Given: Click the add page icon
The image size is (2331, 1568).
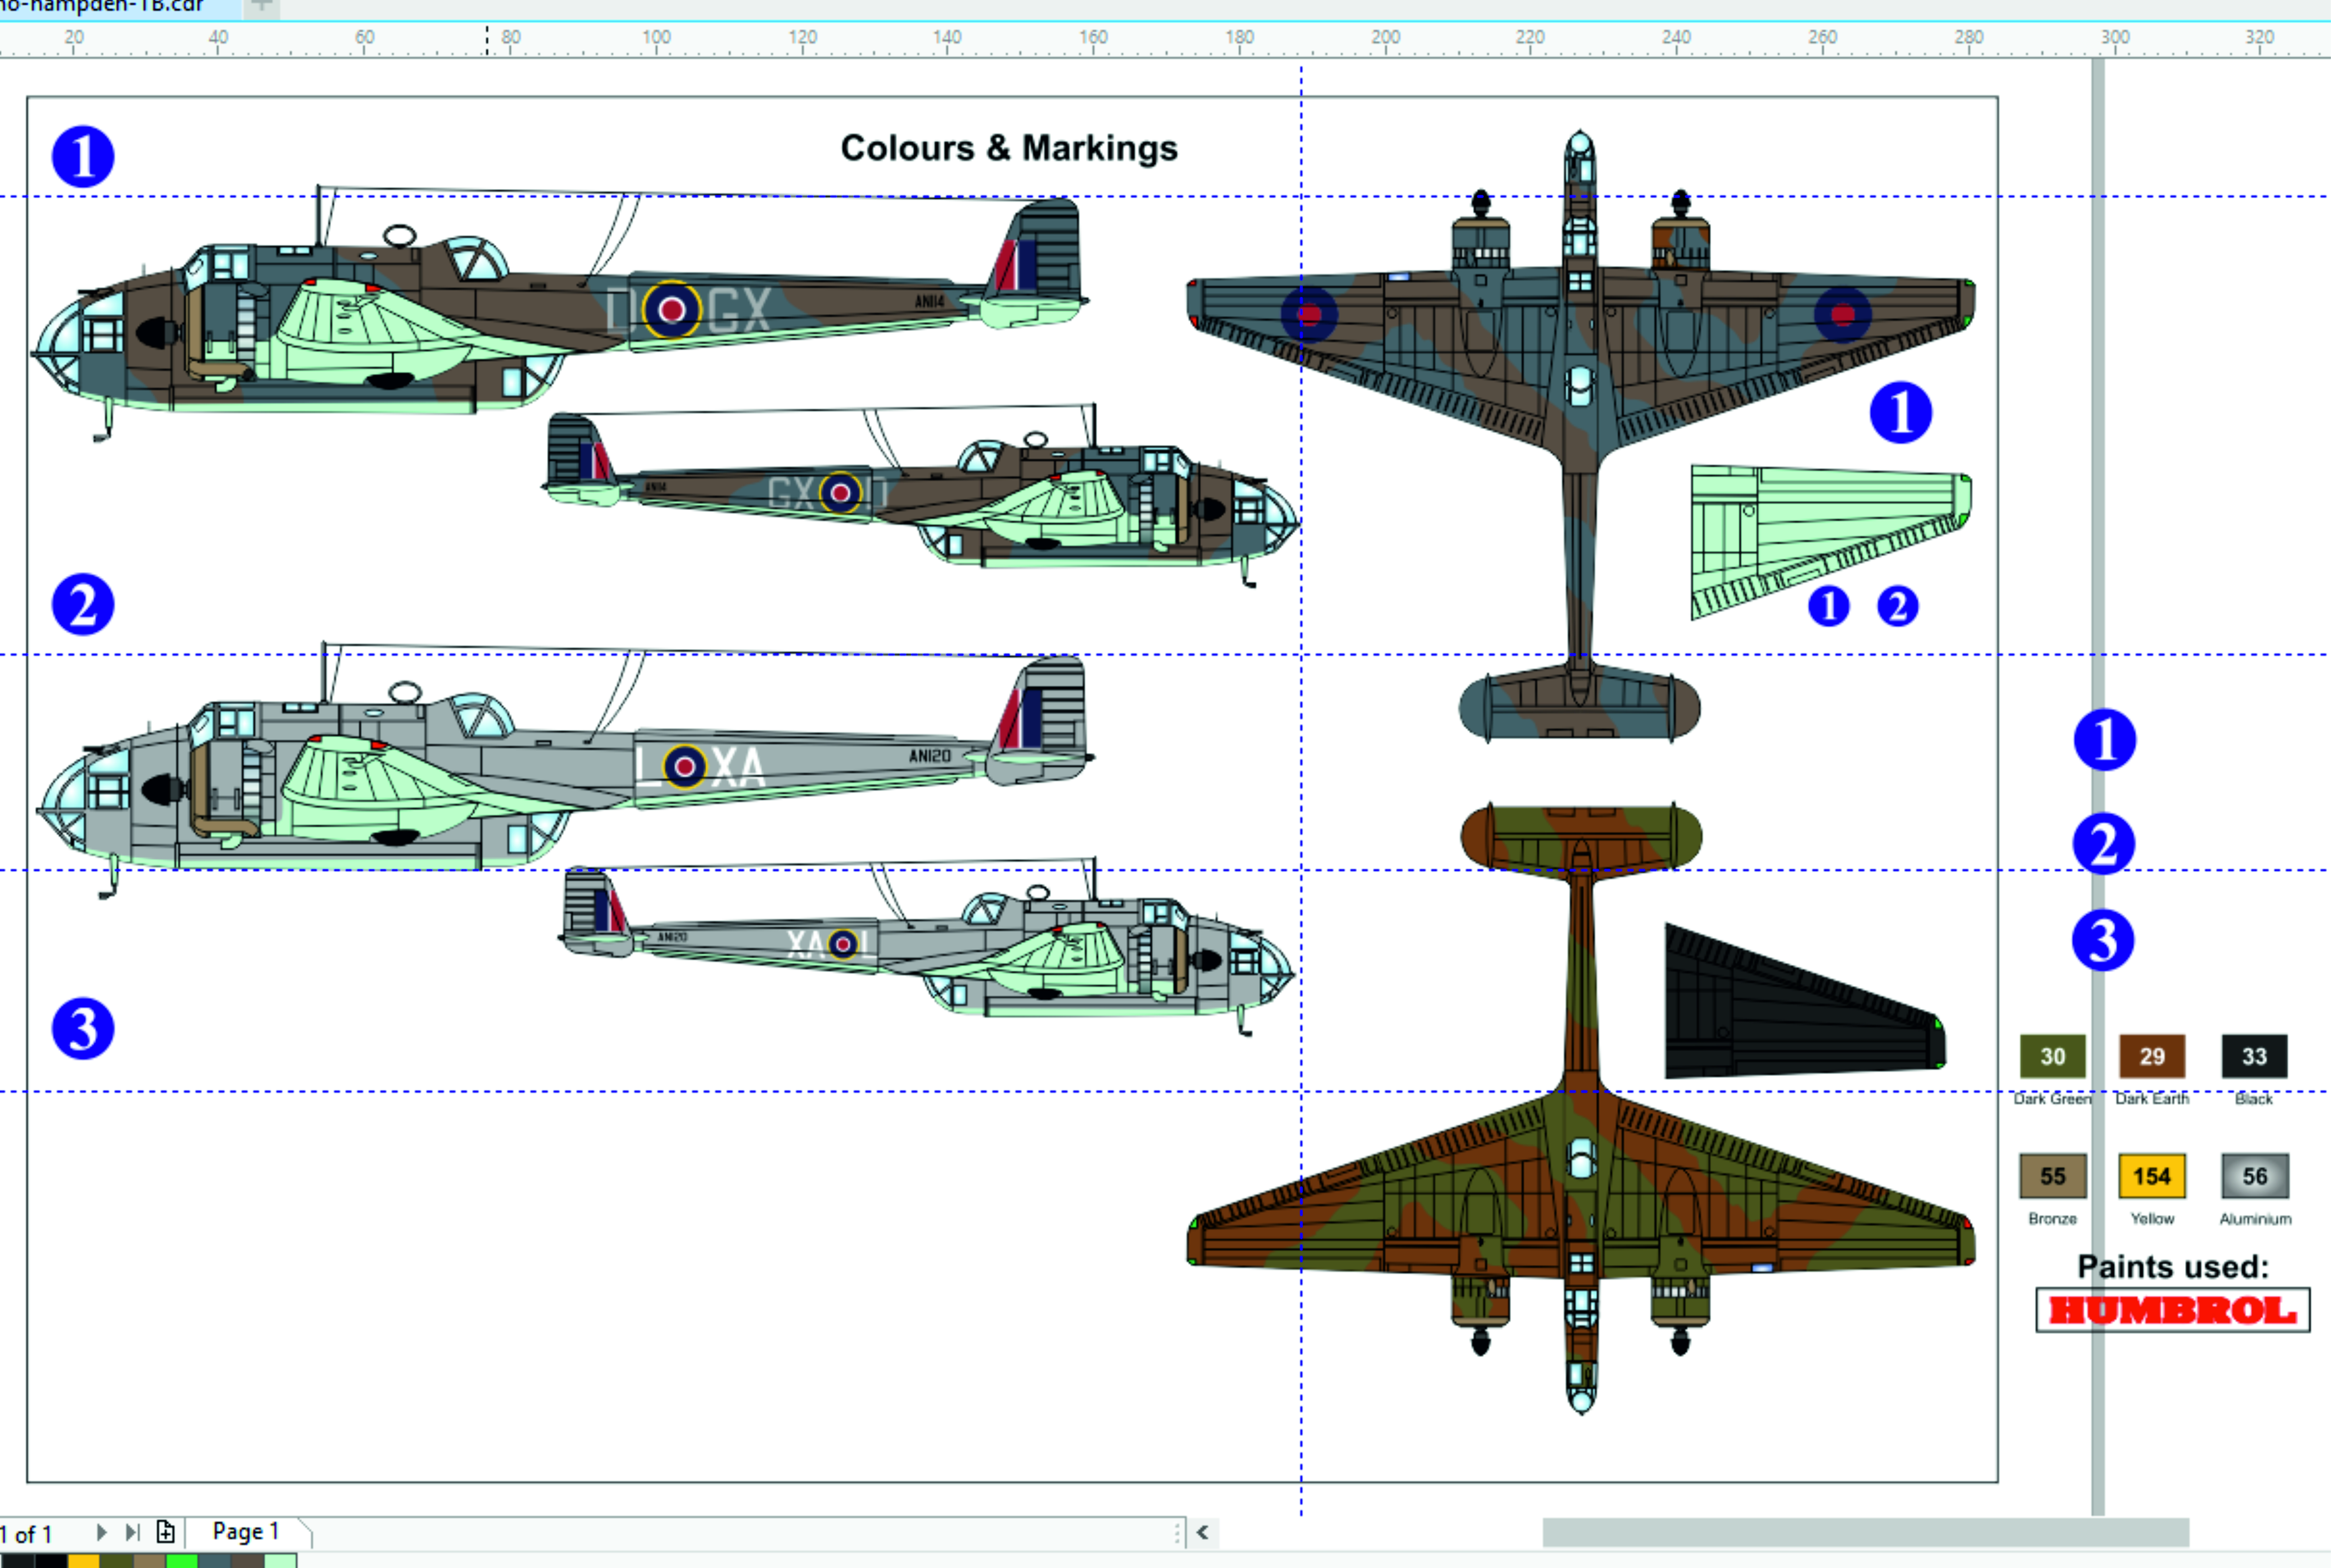Looking at the screenshot, I should click(x=166, y=1532).
